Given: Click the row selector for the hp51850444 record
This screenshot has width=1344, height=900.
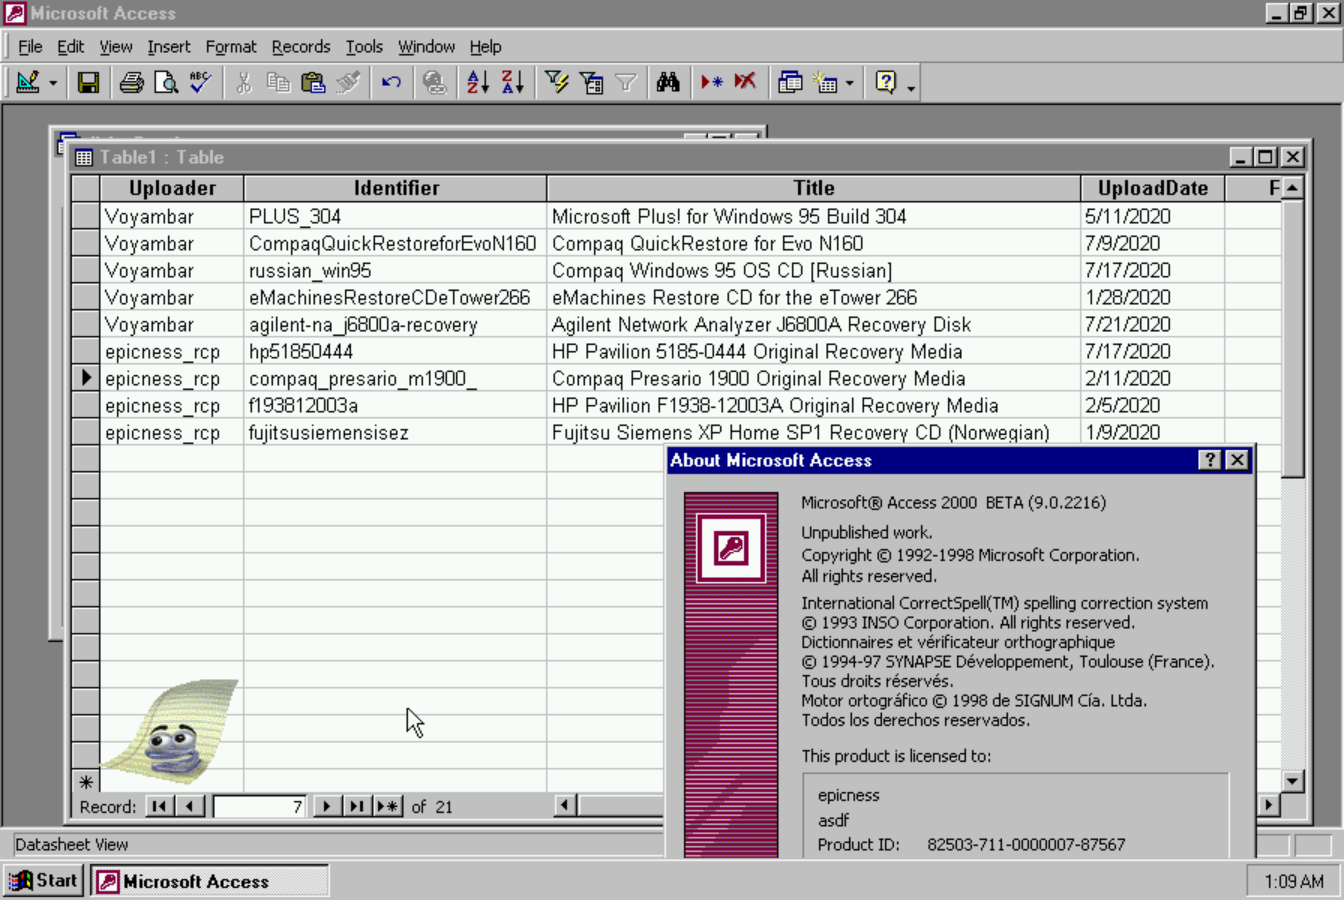Looking at the screenshot, I should click(85, 351).
